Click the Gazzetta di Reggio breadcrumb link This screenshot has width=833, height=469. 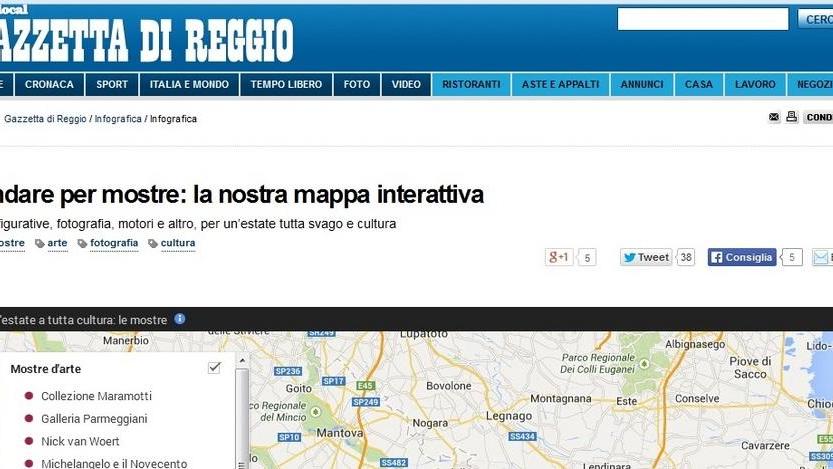coord(45,119)
